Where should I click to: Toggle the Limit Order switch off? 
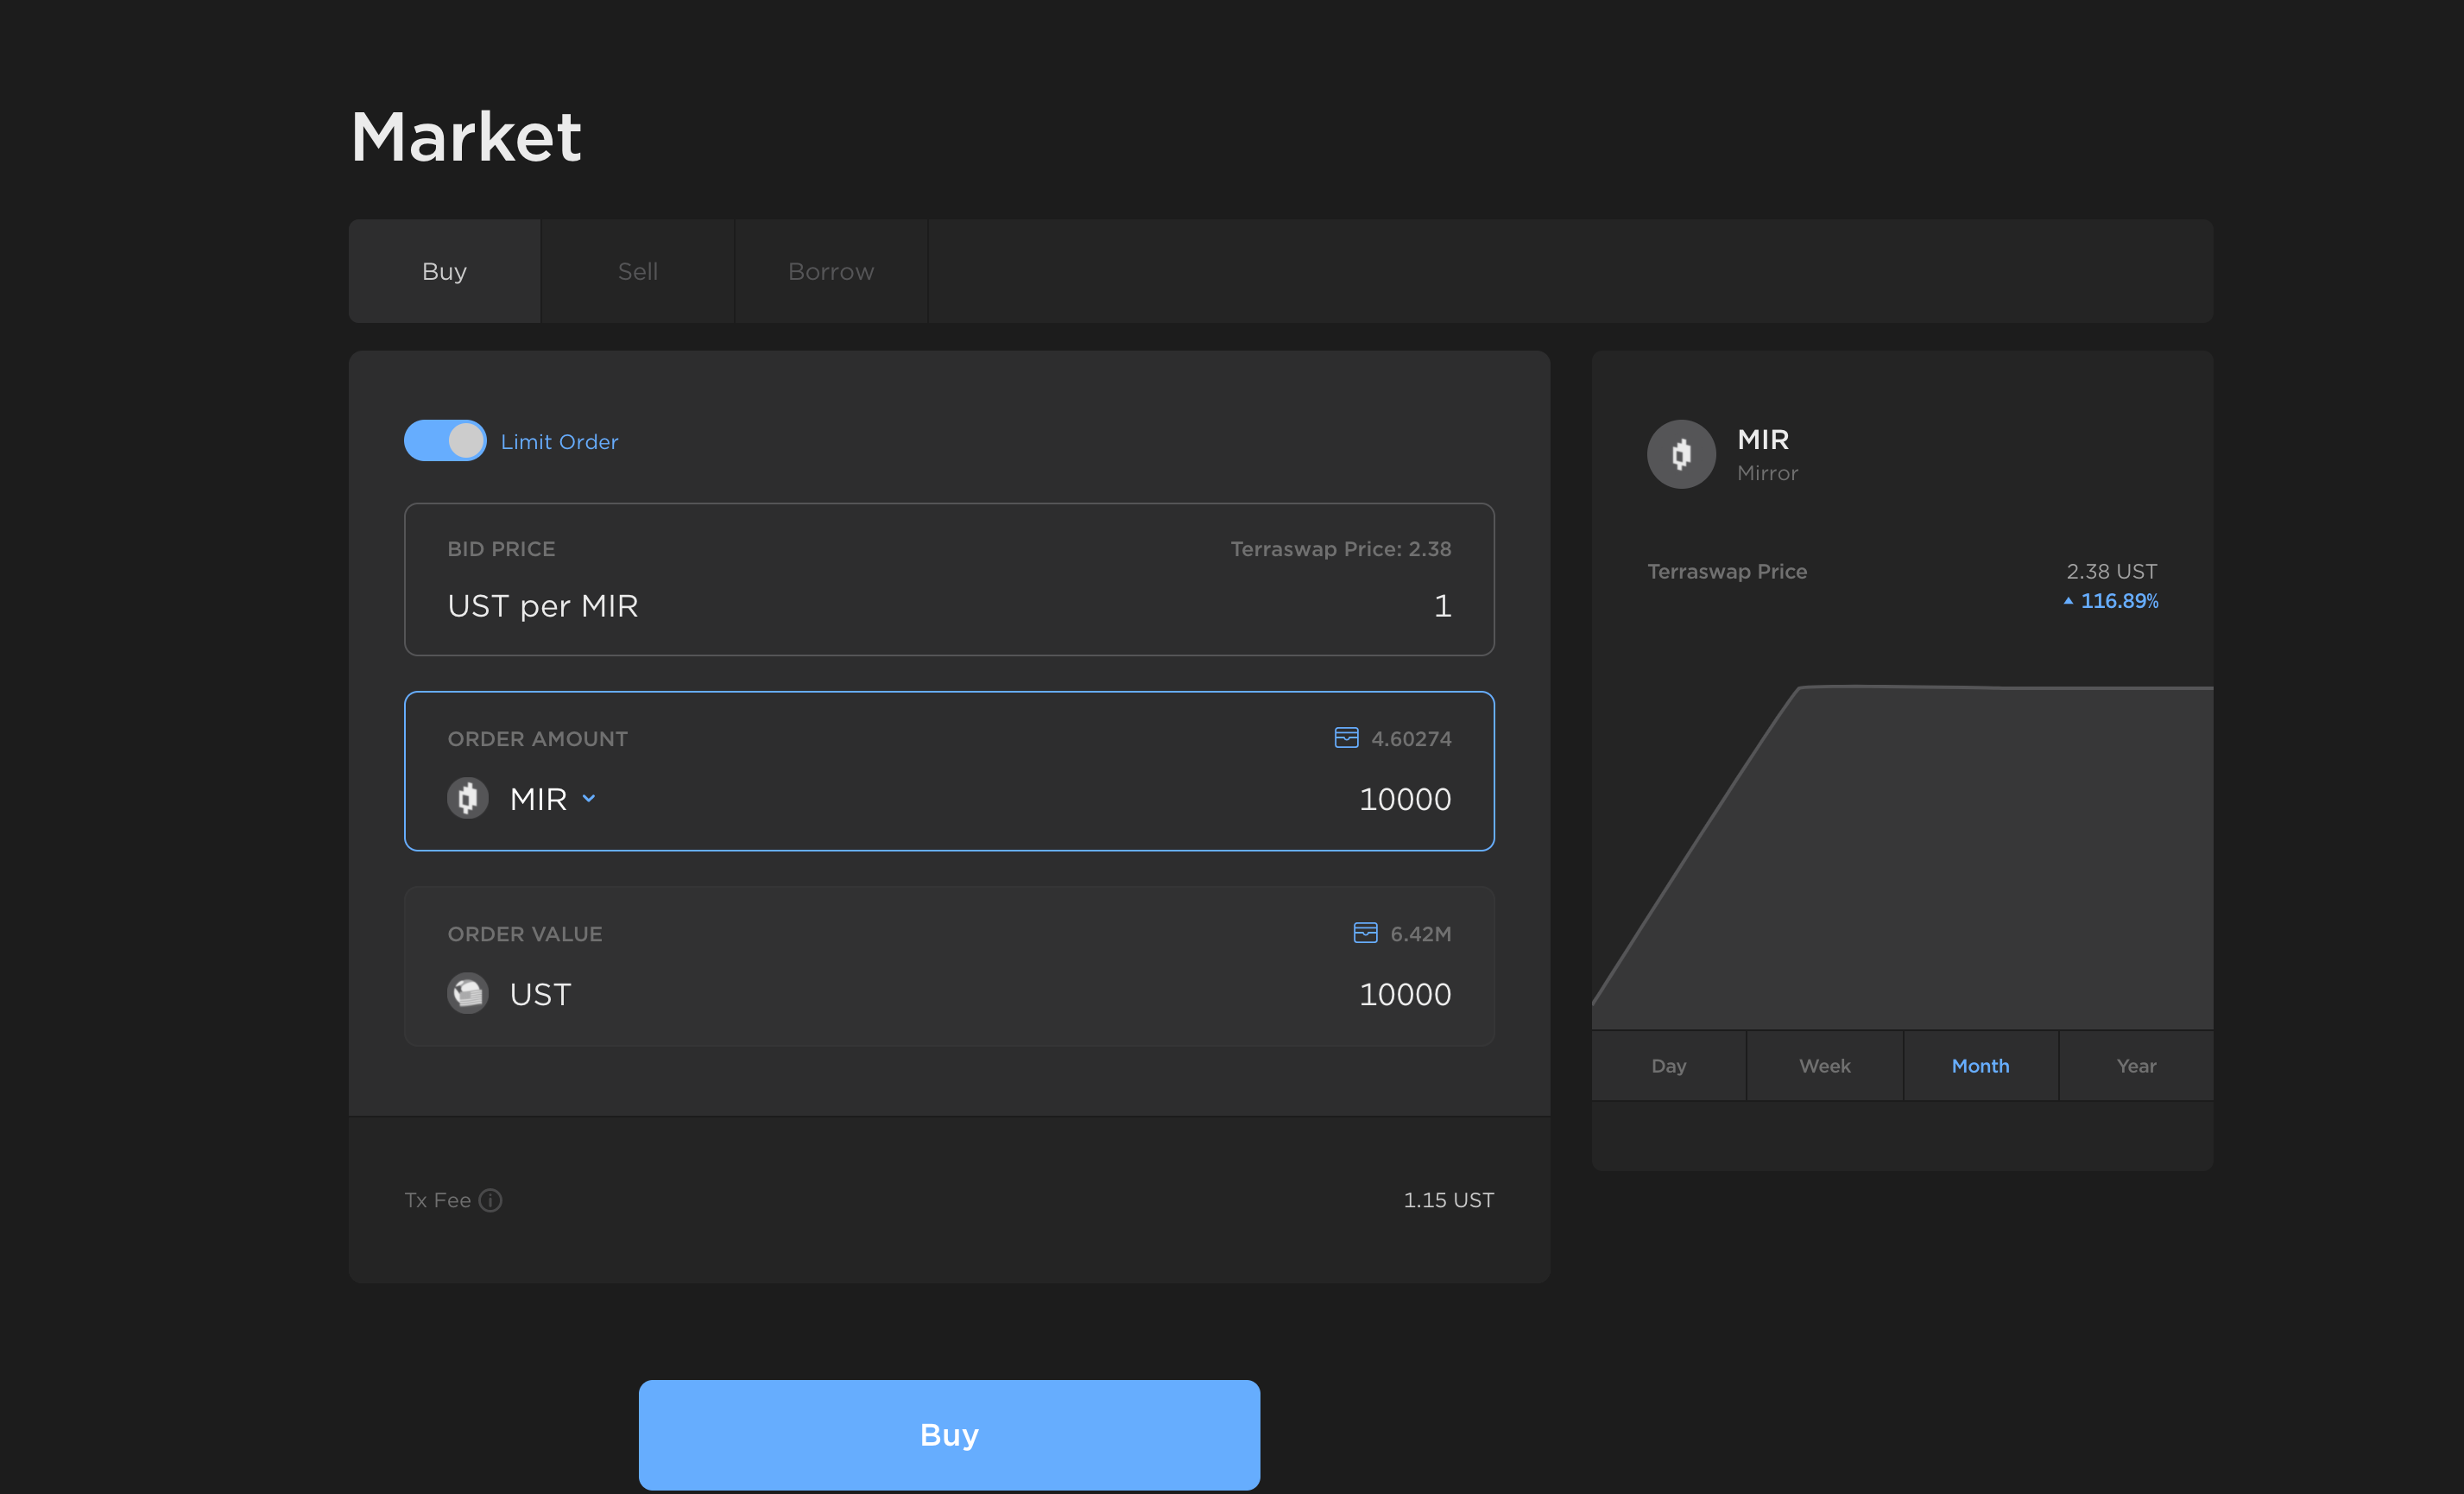pos(445,441)
